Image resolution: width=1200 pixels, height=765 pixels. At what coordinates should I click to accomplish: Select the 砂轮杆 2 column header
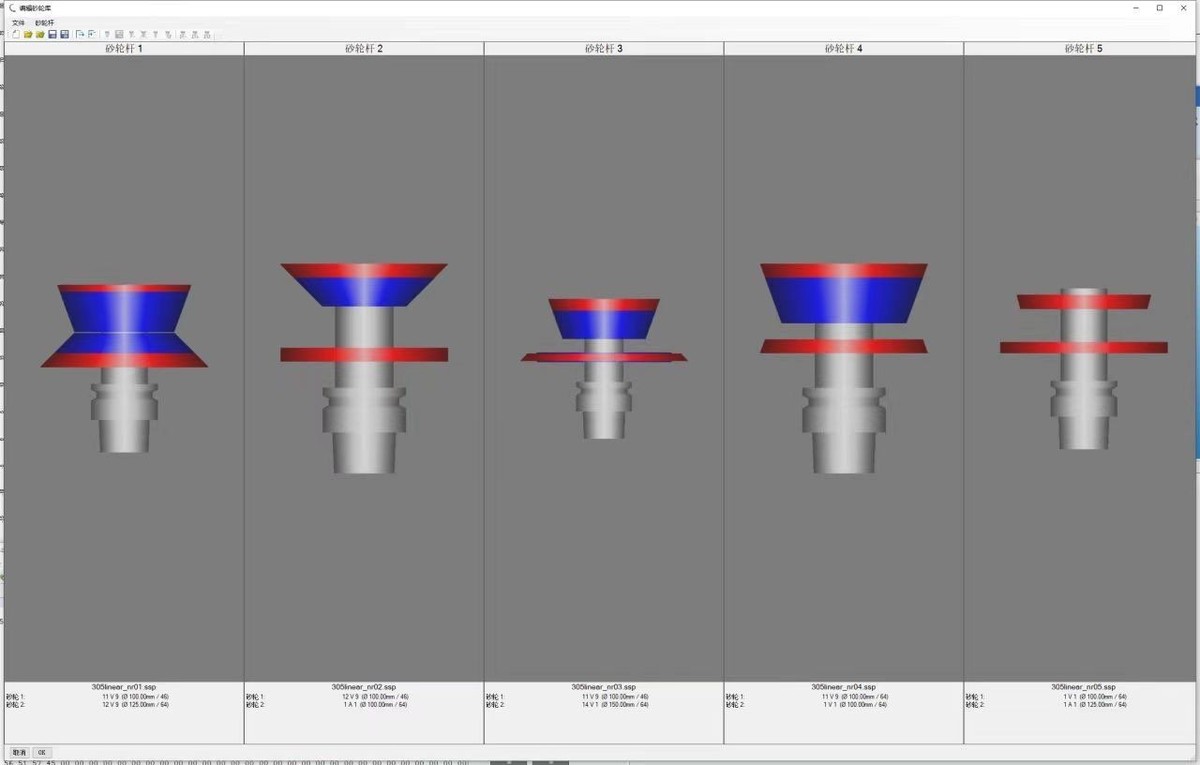point(364,48)
